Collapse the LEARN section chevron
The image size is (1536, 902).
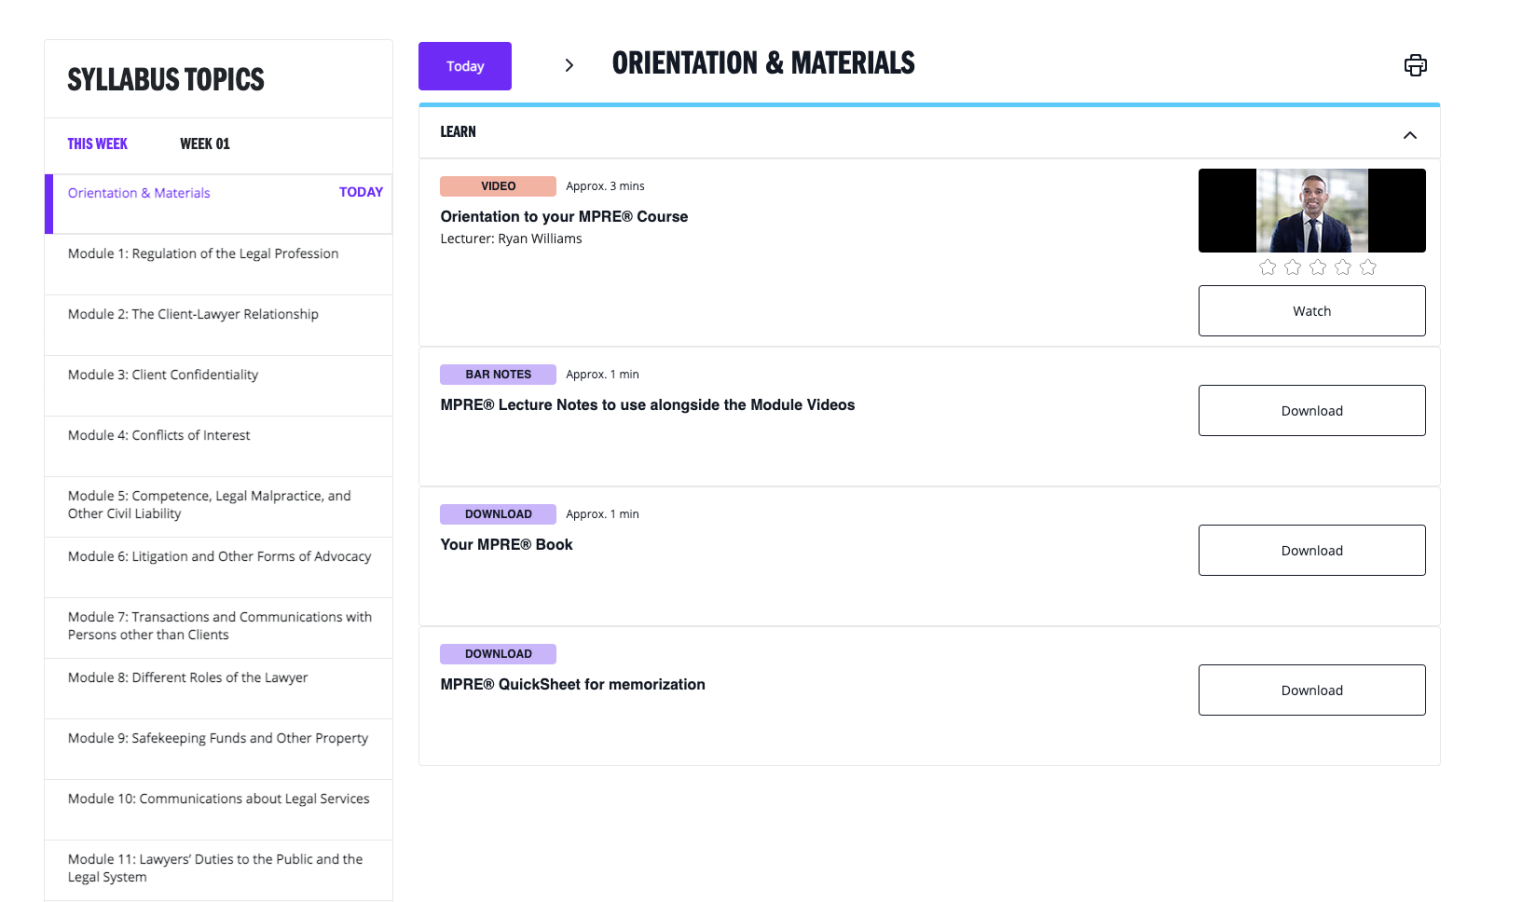[x=1409, y=135]
